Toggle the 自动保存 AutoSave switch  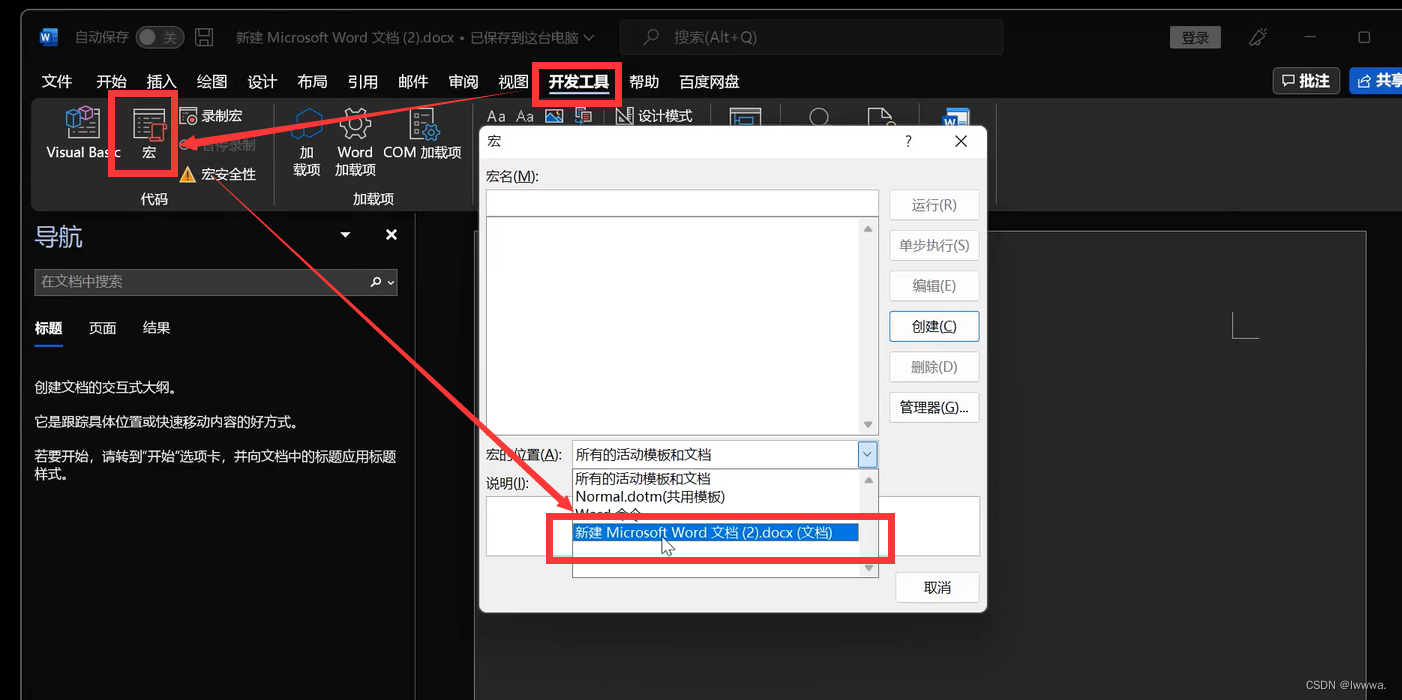[x=159, y=37]
